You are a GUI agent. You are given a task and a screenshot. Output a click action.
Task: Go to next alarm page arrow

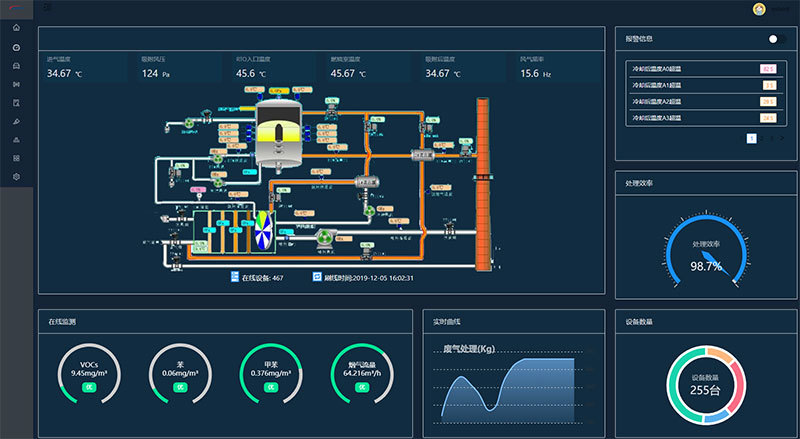782,138
